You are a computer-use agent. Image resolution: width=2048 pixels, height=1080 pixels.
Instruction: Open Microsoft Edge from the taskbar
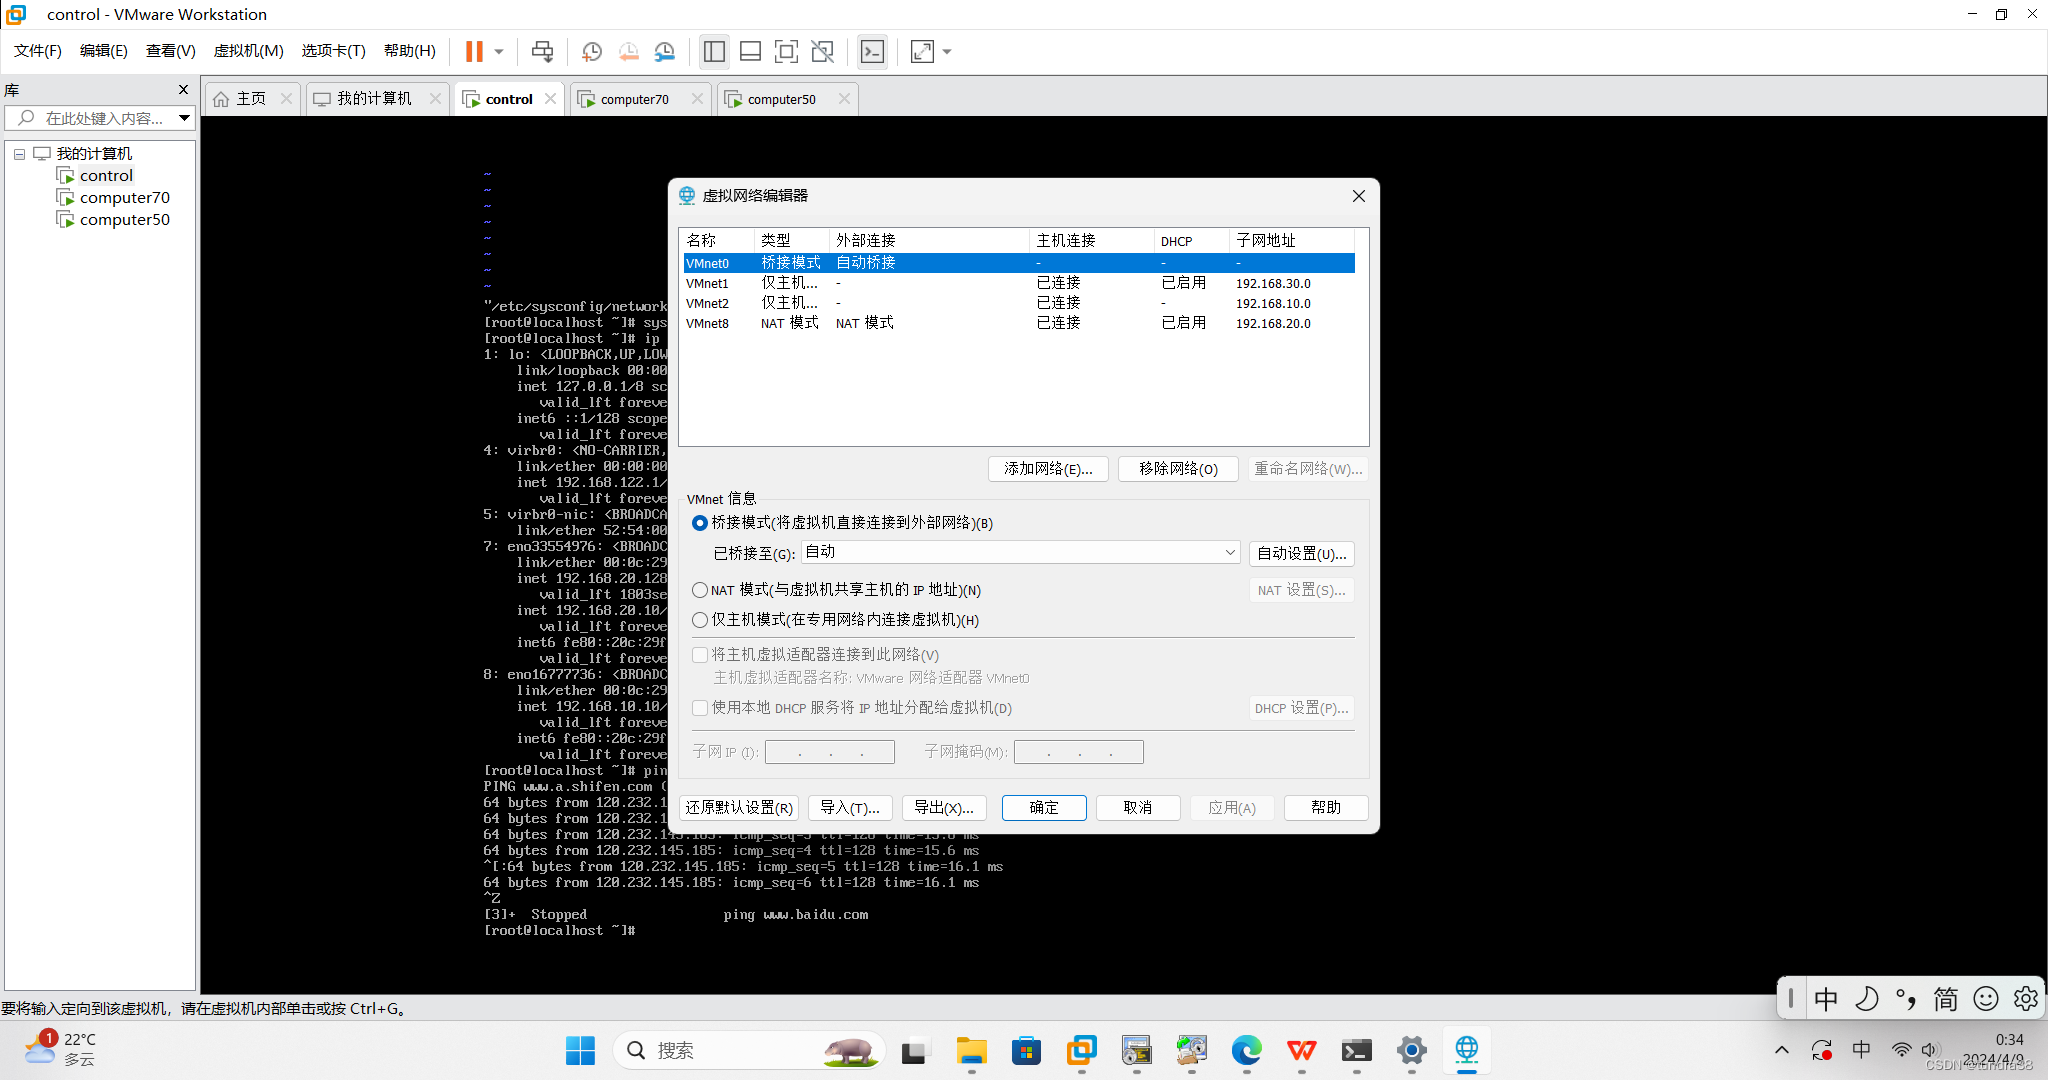(x=1246, y=1050)
